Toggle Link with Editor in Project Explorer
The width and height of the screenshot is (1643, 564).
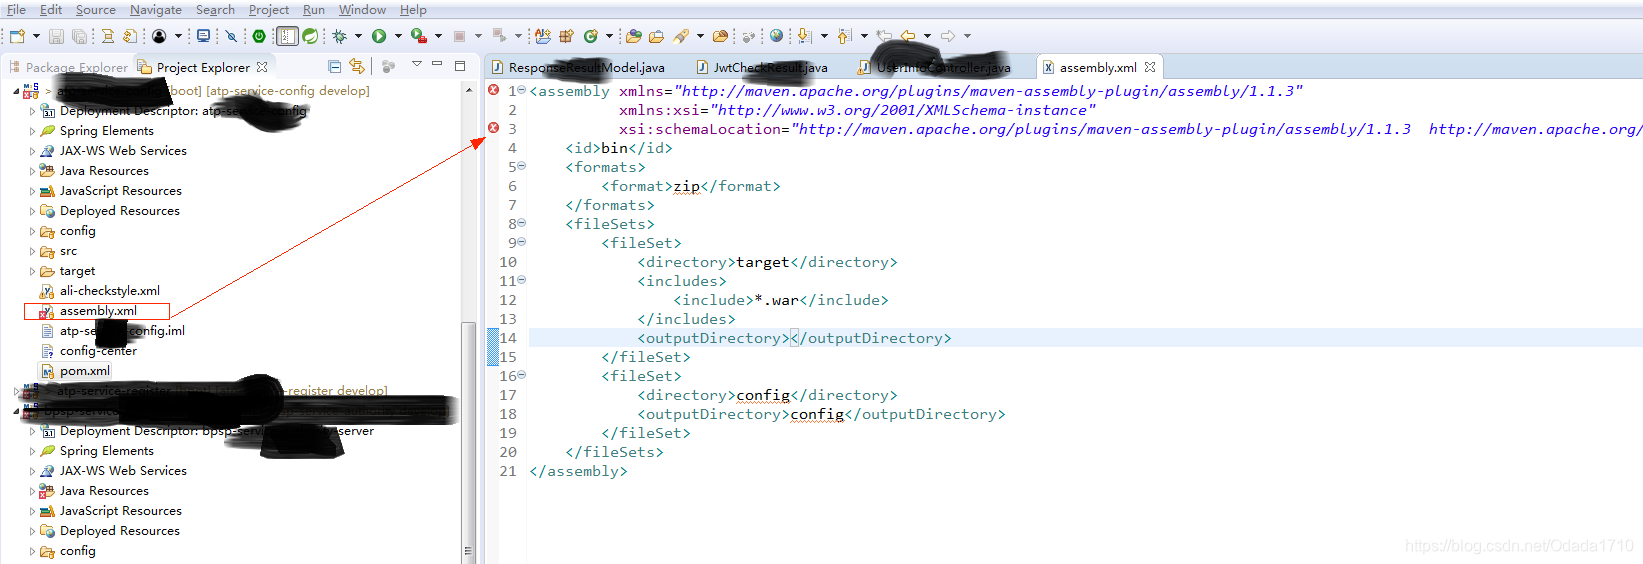357,66
